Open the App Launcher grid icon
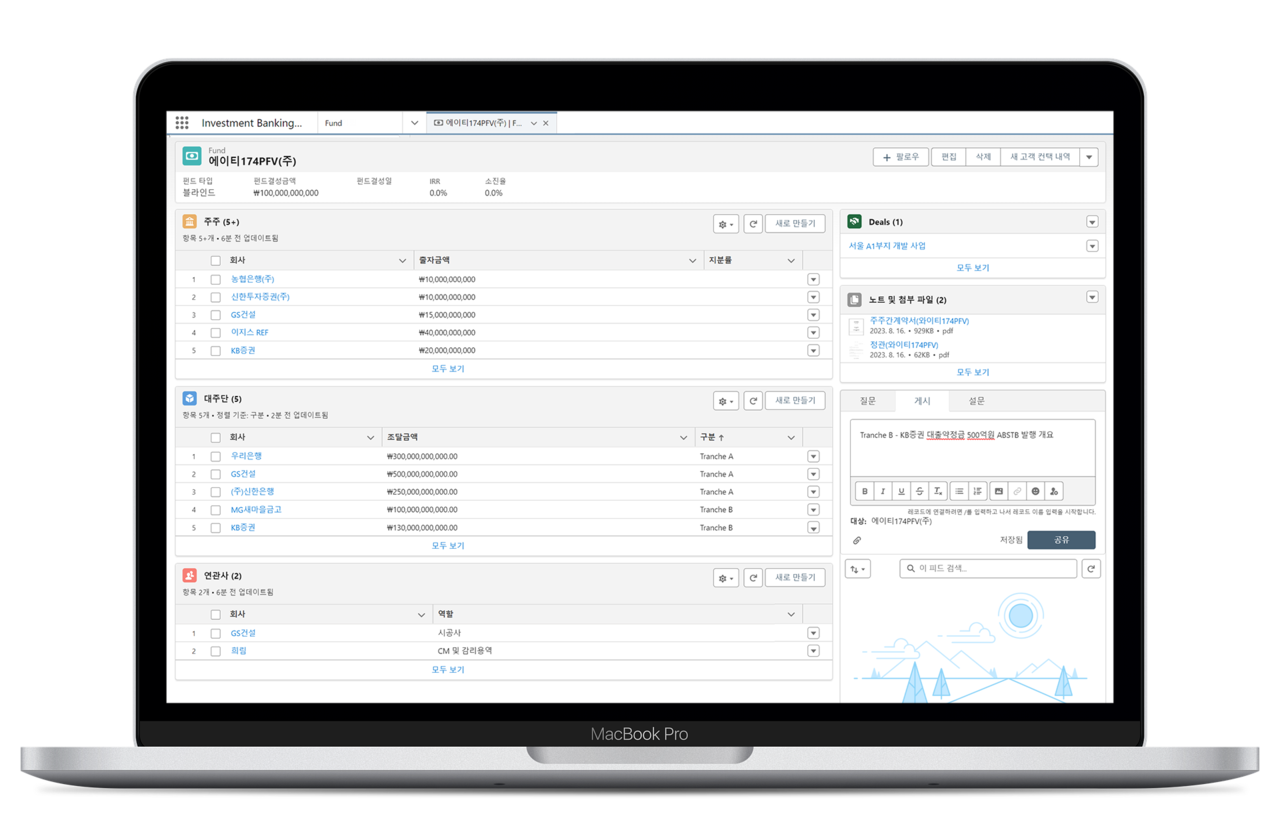The image size is (1280, 814). [182, 123]
